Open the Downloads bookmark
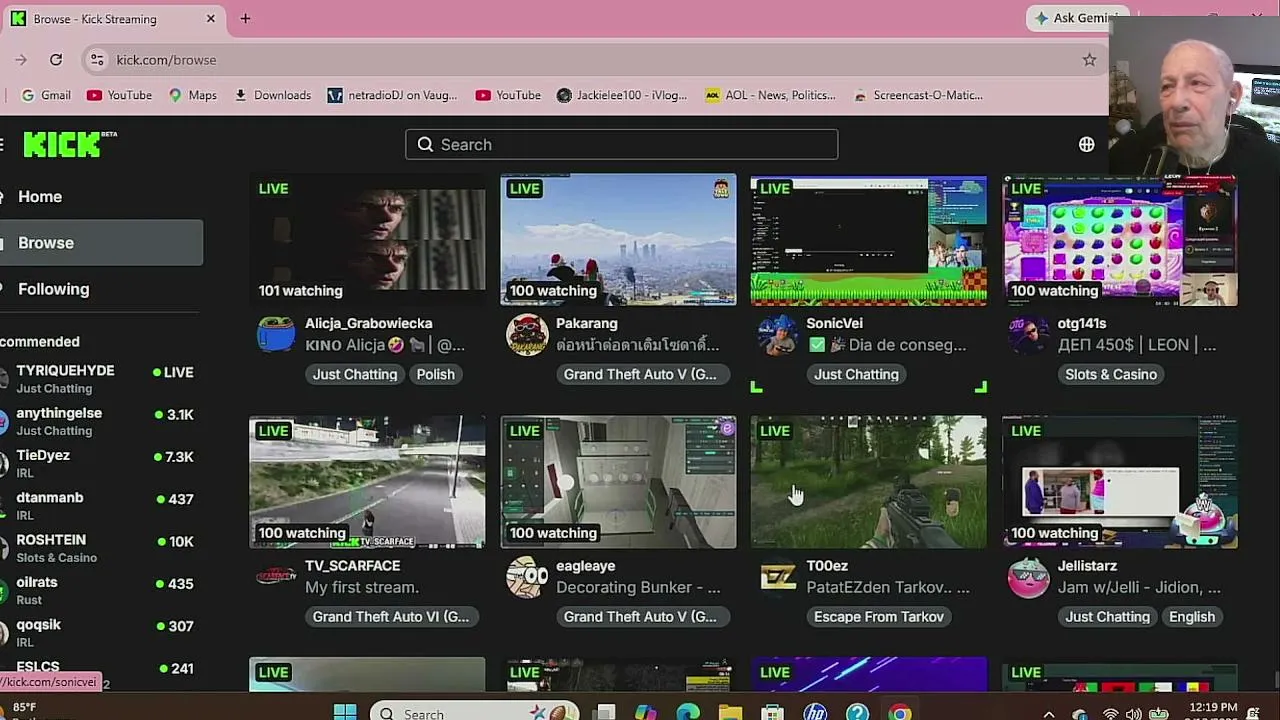 [273, 95]
